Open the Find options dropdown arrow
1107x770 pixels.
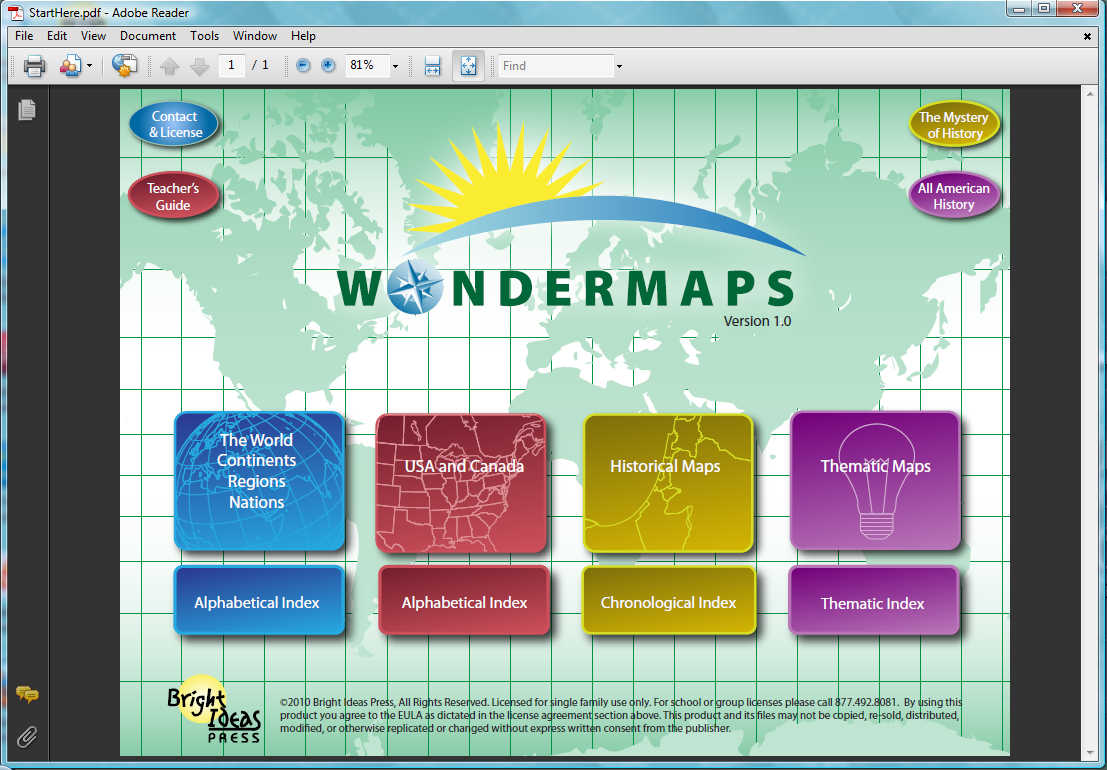[x=619, y=66]
